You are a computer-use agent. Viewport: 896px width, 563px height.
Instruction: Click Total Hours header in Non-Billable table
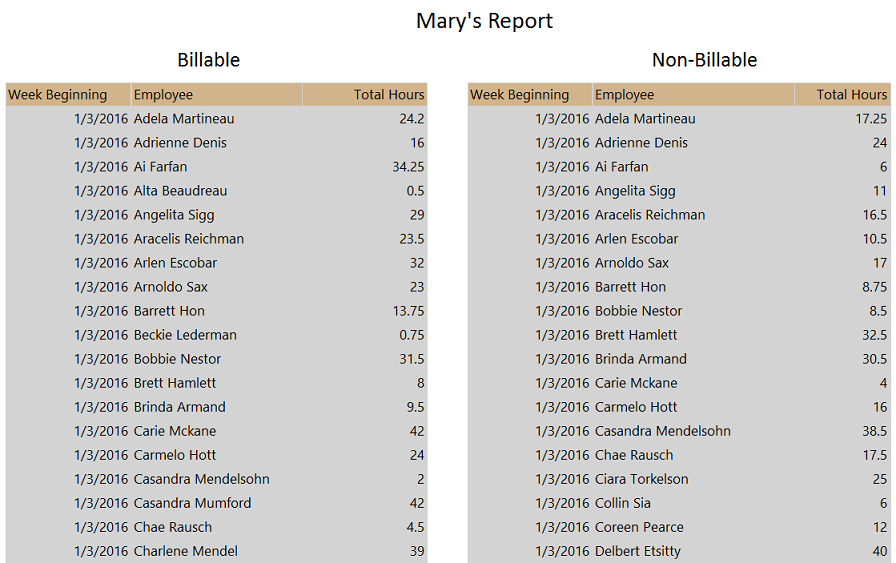point(851,95)
